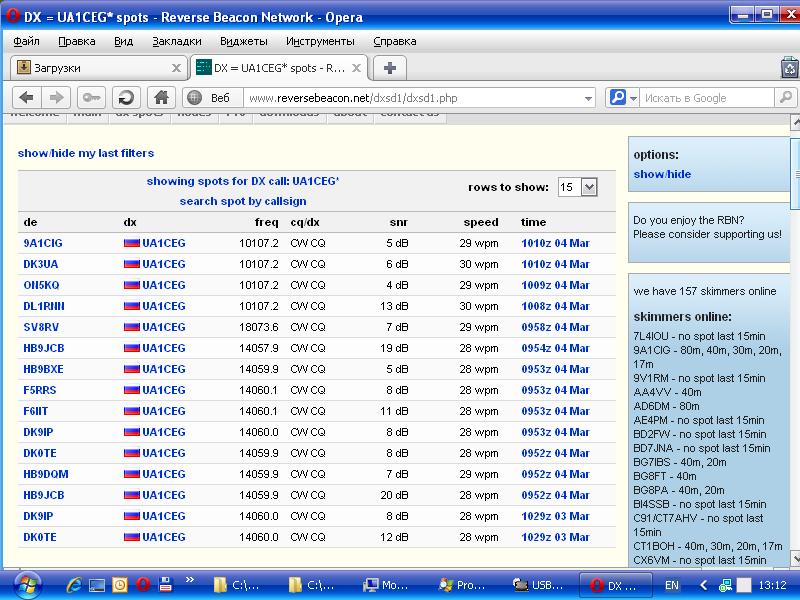
Task: Click the address bar URL field
Action: (413, 98)
